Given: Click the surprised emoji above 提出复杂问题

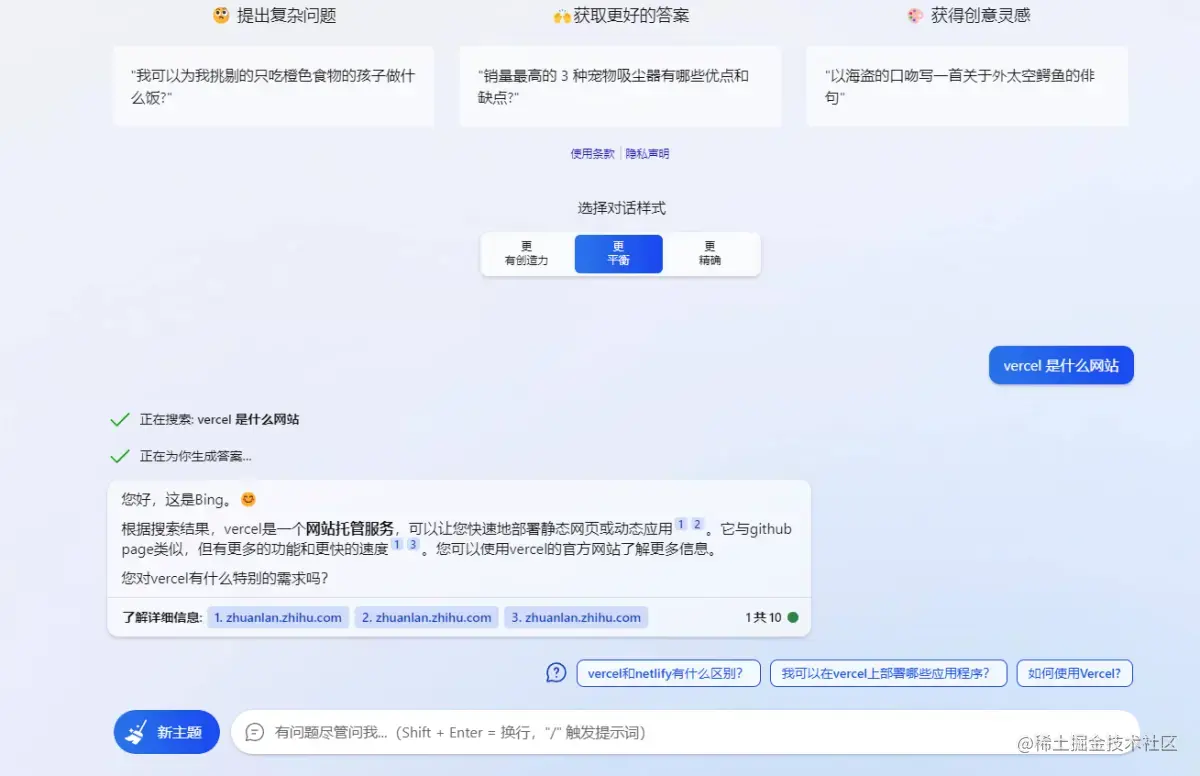Looking at the screenshot, I should point(221,15).
